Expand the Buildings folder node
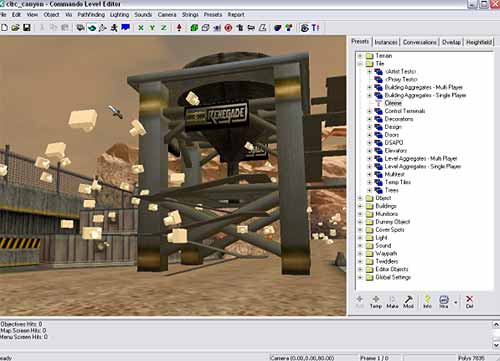This screenshot has height=361, width=500. coord(360,206)
